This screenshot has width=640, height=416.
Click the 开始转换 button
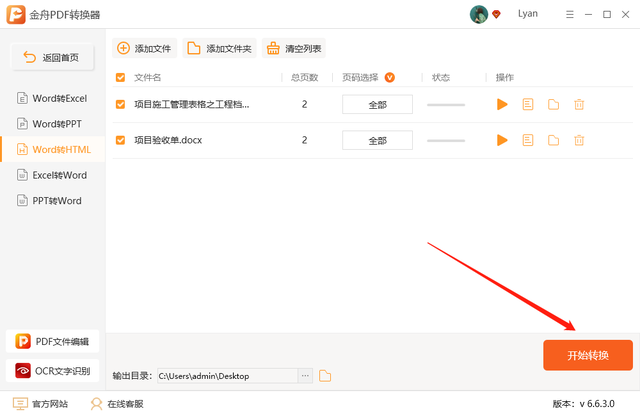coord(588,355)
